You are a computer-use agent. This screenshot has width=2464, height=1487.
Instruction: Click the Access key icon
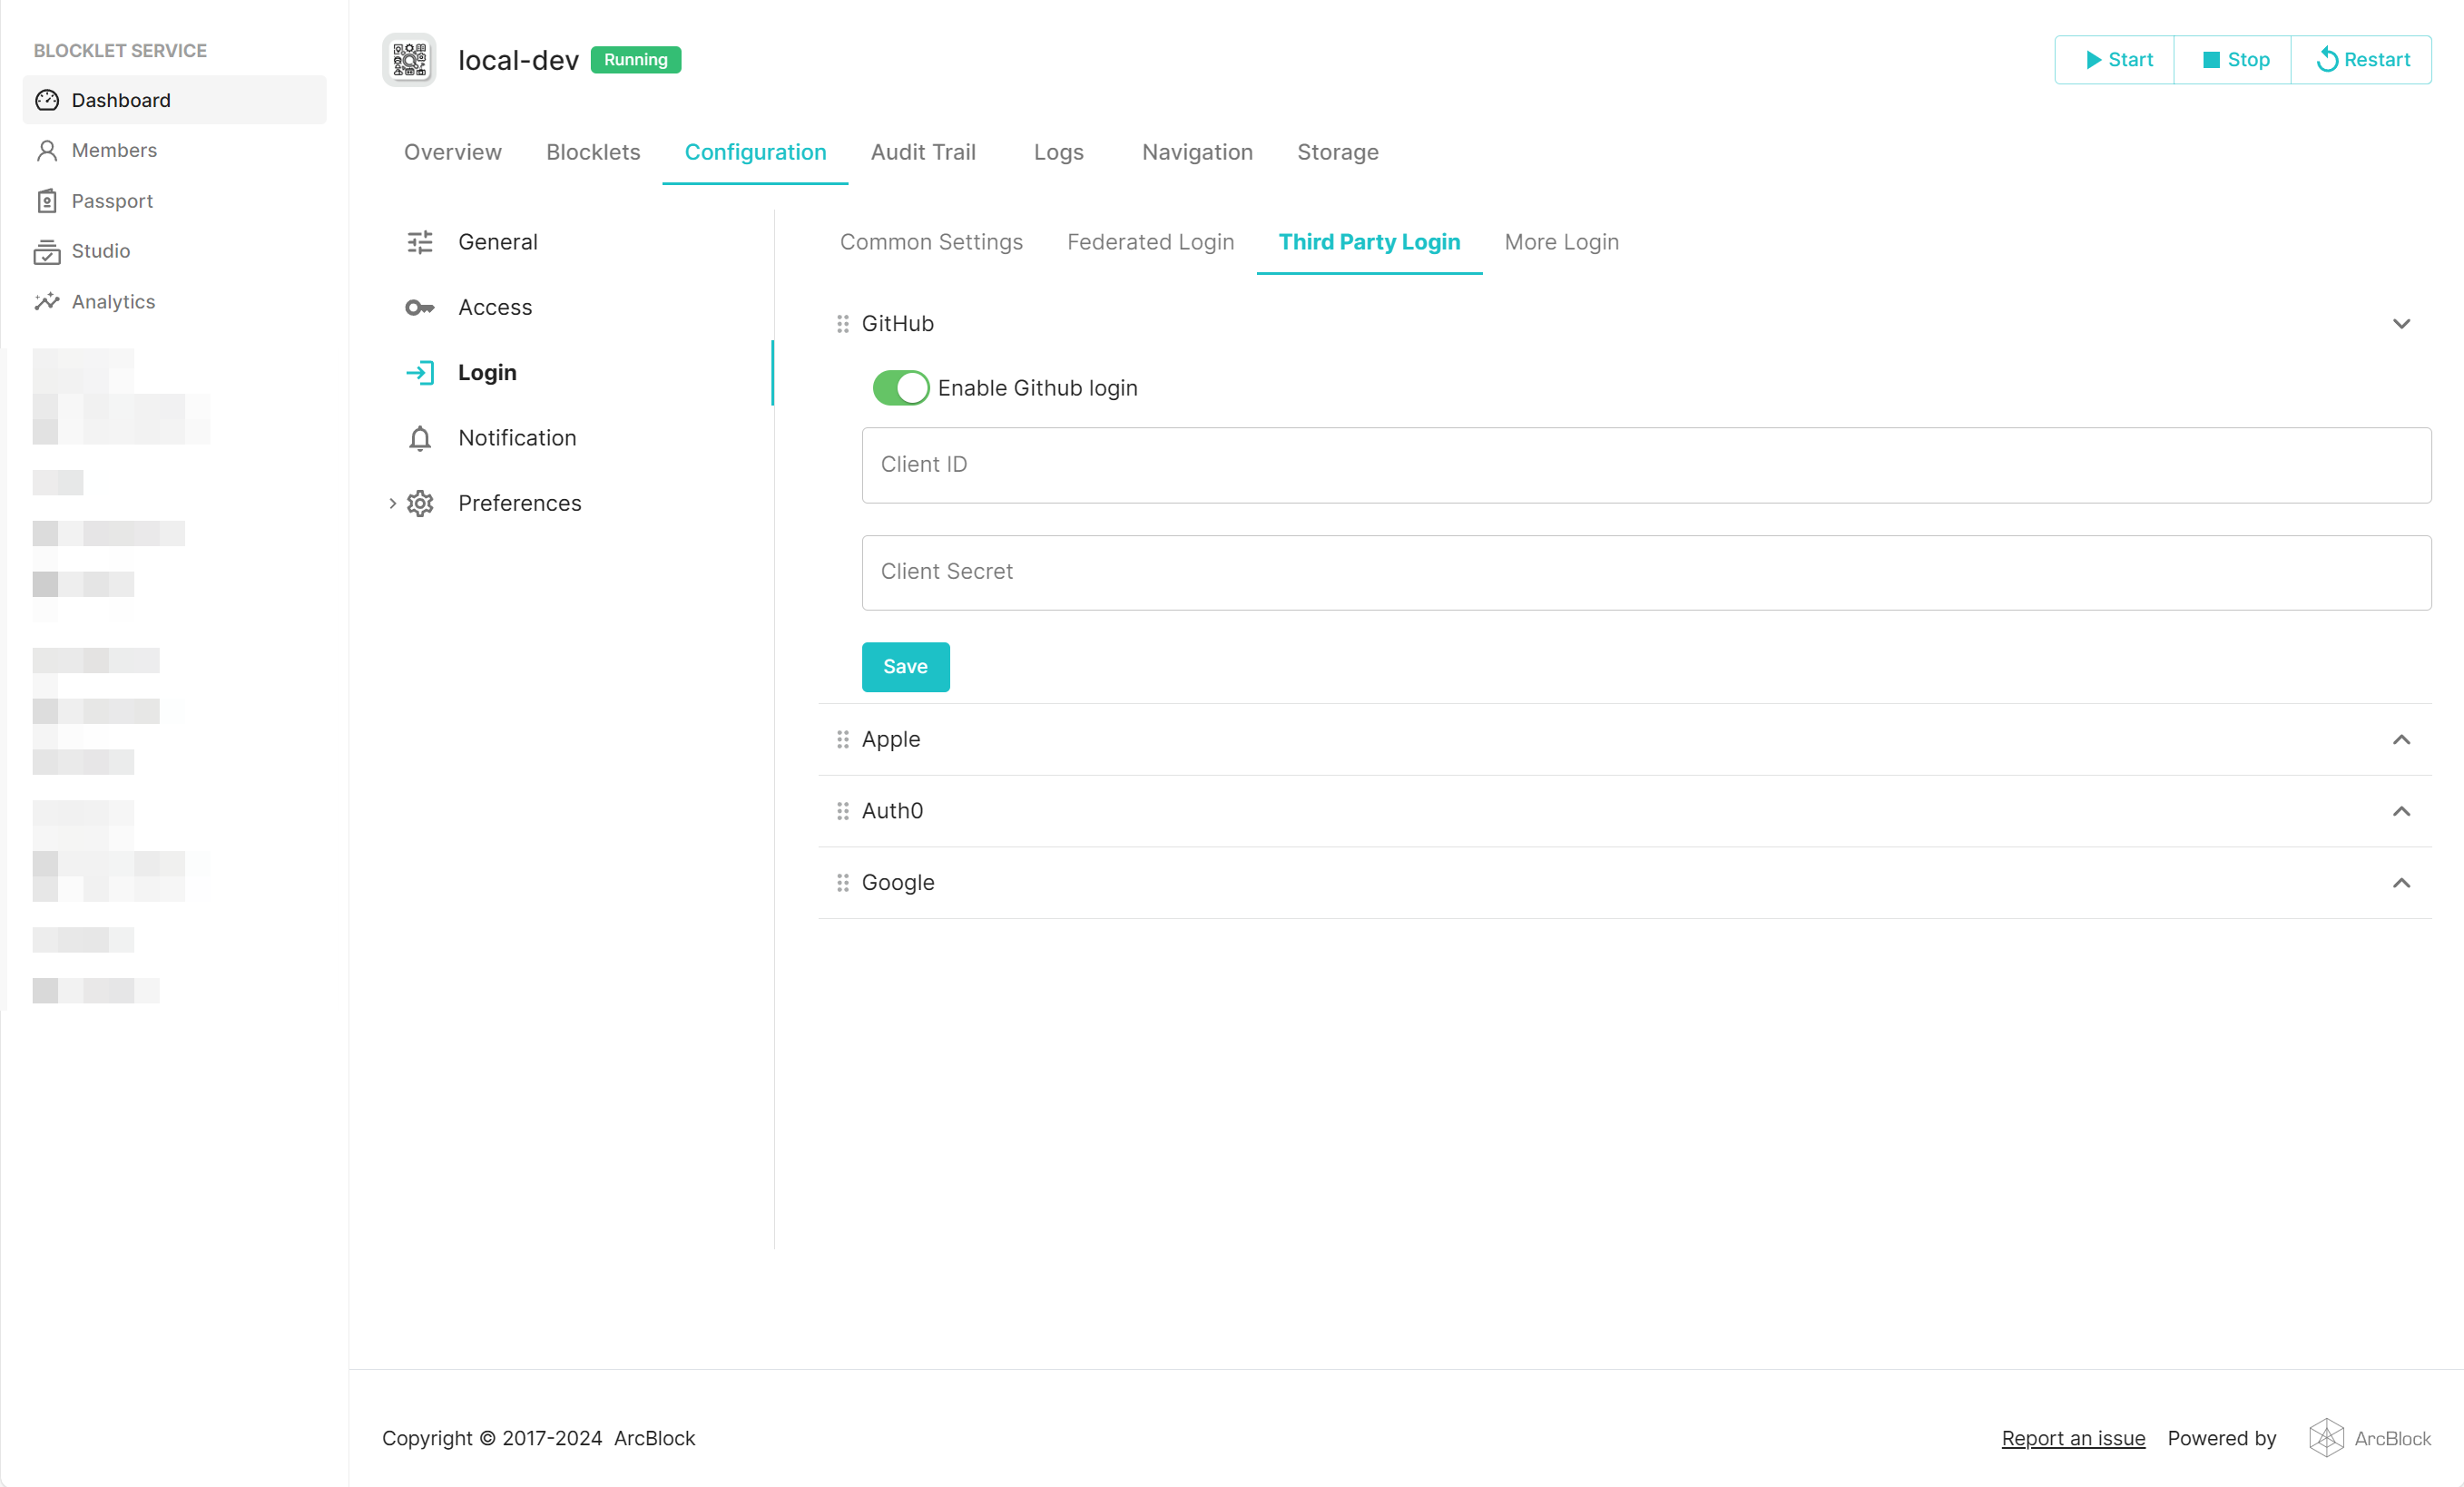pos(420,307)
